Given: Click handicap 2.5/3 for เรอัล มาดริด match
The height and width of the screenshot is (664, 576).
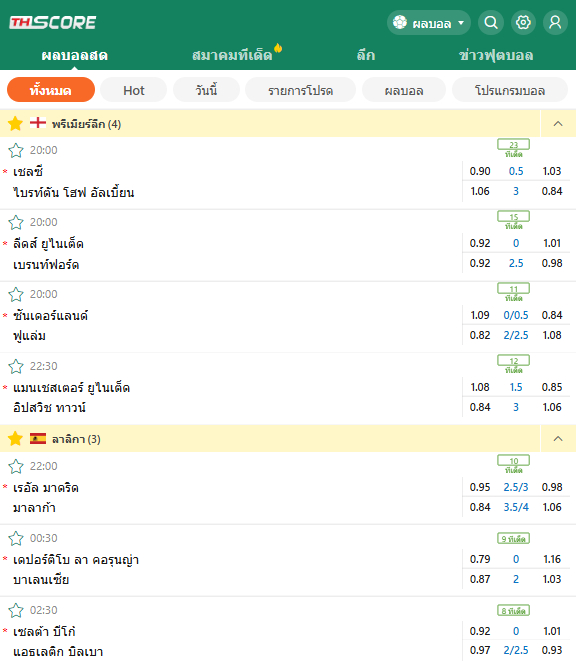Looking at the screenshot, I should [x=516, y=487].
